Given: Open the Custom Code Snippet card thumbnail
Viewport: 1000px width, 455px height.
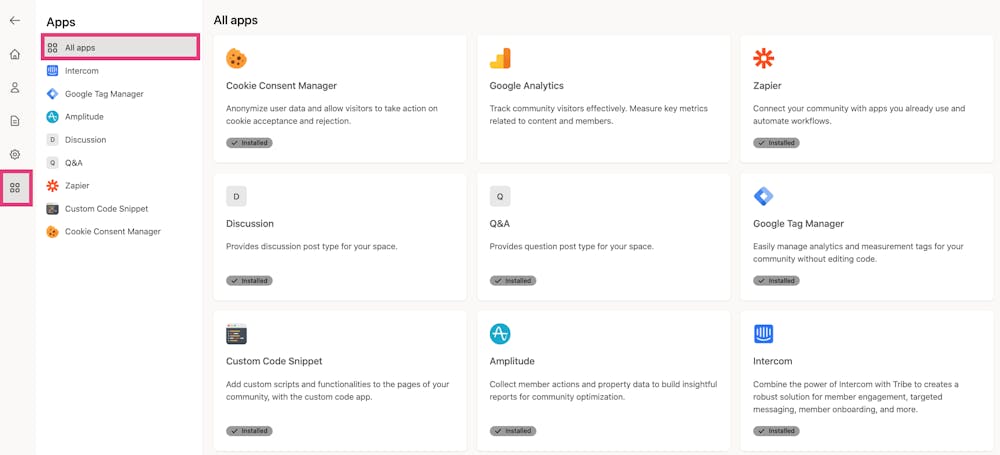Looking at the screenshot, I should [x=237, y=334].
